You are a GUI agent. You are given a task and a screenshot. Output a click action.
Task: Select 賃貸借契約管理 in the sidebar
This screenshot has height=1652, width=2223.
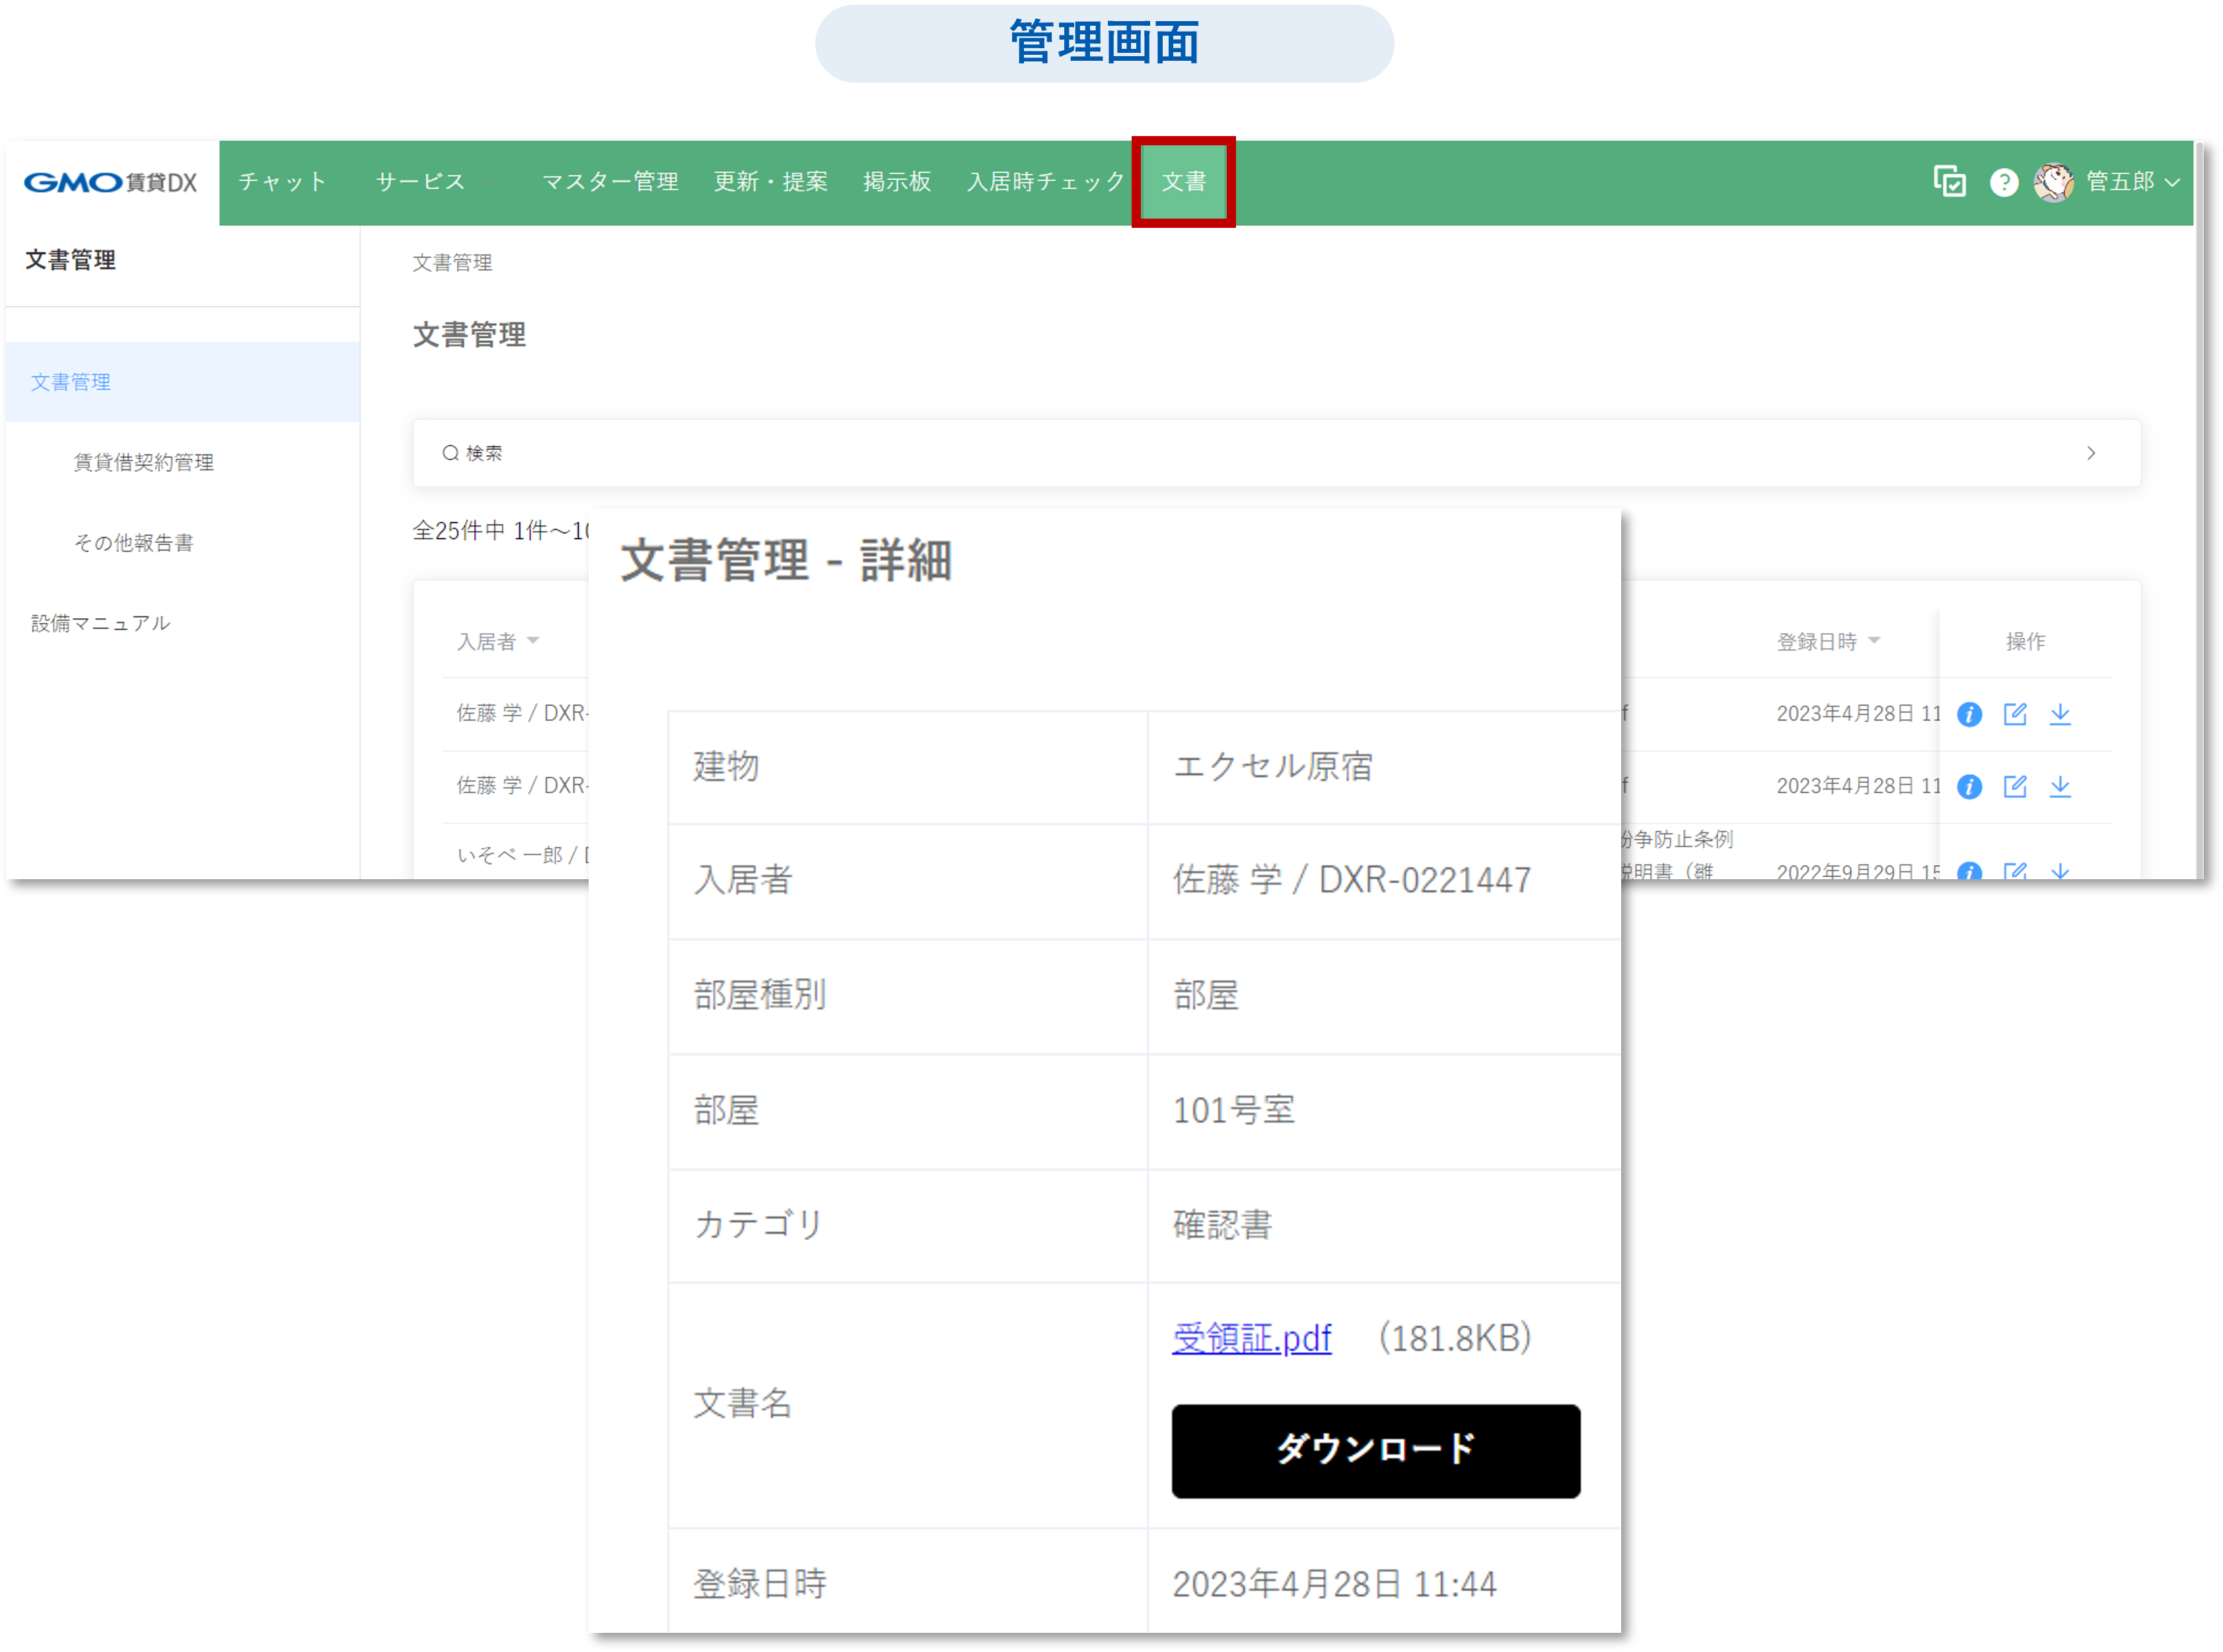143,462
